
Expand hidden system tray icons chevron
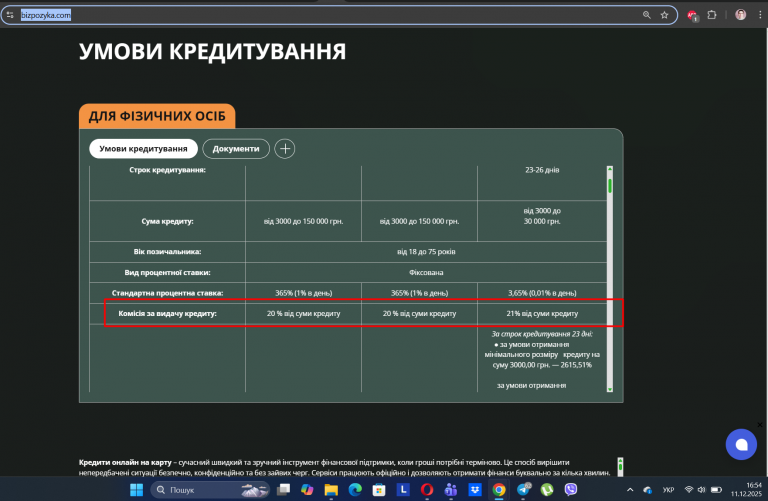point(630,490)
